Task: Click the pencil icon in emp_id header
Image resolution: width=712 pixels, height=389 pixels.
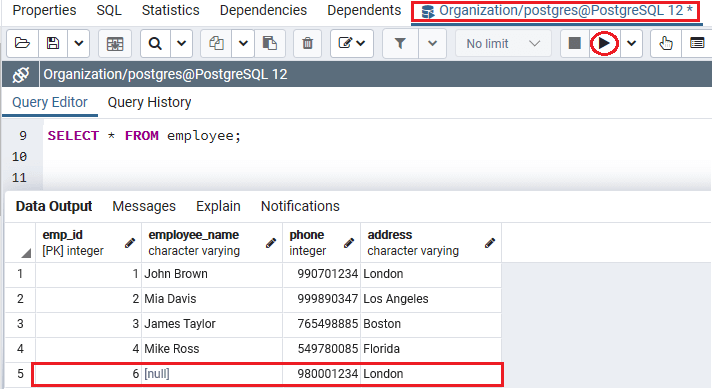Action: pos(130,243)
